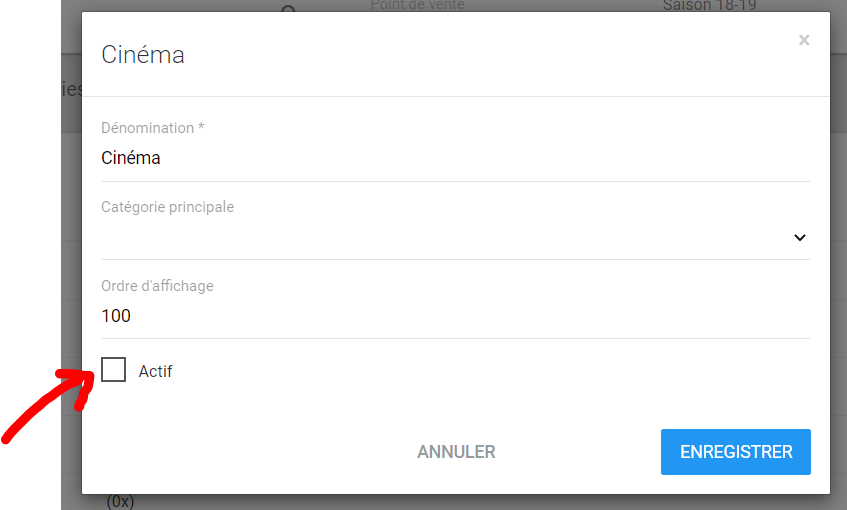Click the partially hidden tab text at left edge
Screen dimensions: 847x510
(x=71, y=89)
